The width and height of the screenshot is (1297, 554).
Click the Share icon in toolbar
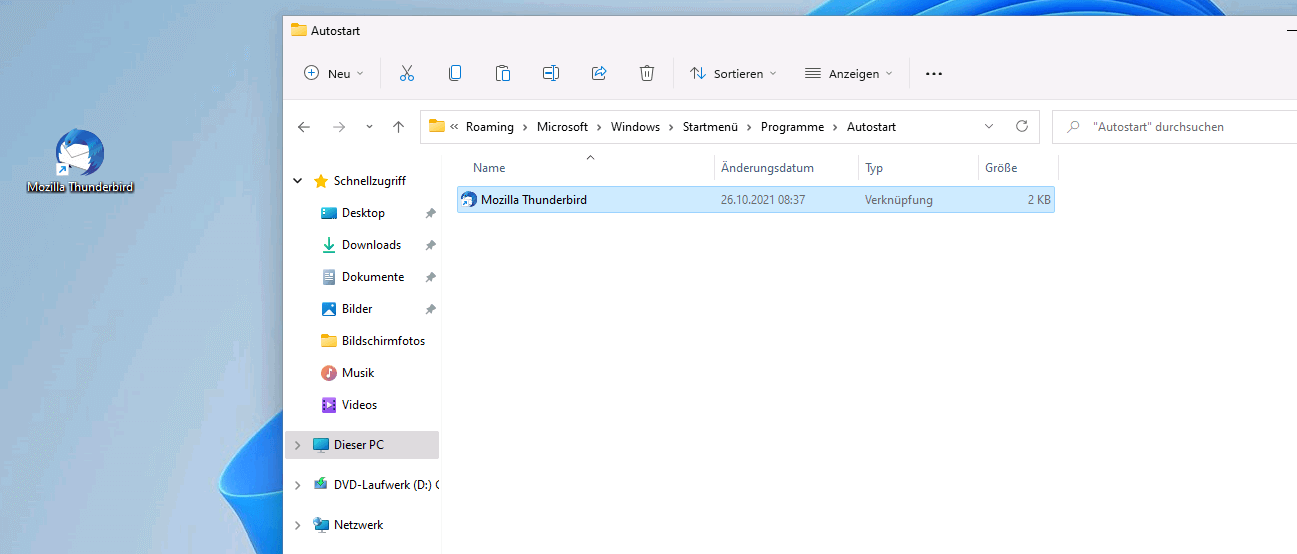(x=599, y=73)
